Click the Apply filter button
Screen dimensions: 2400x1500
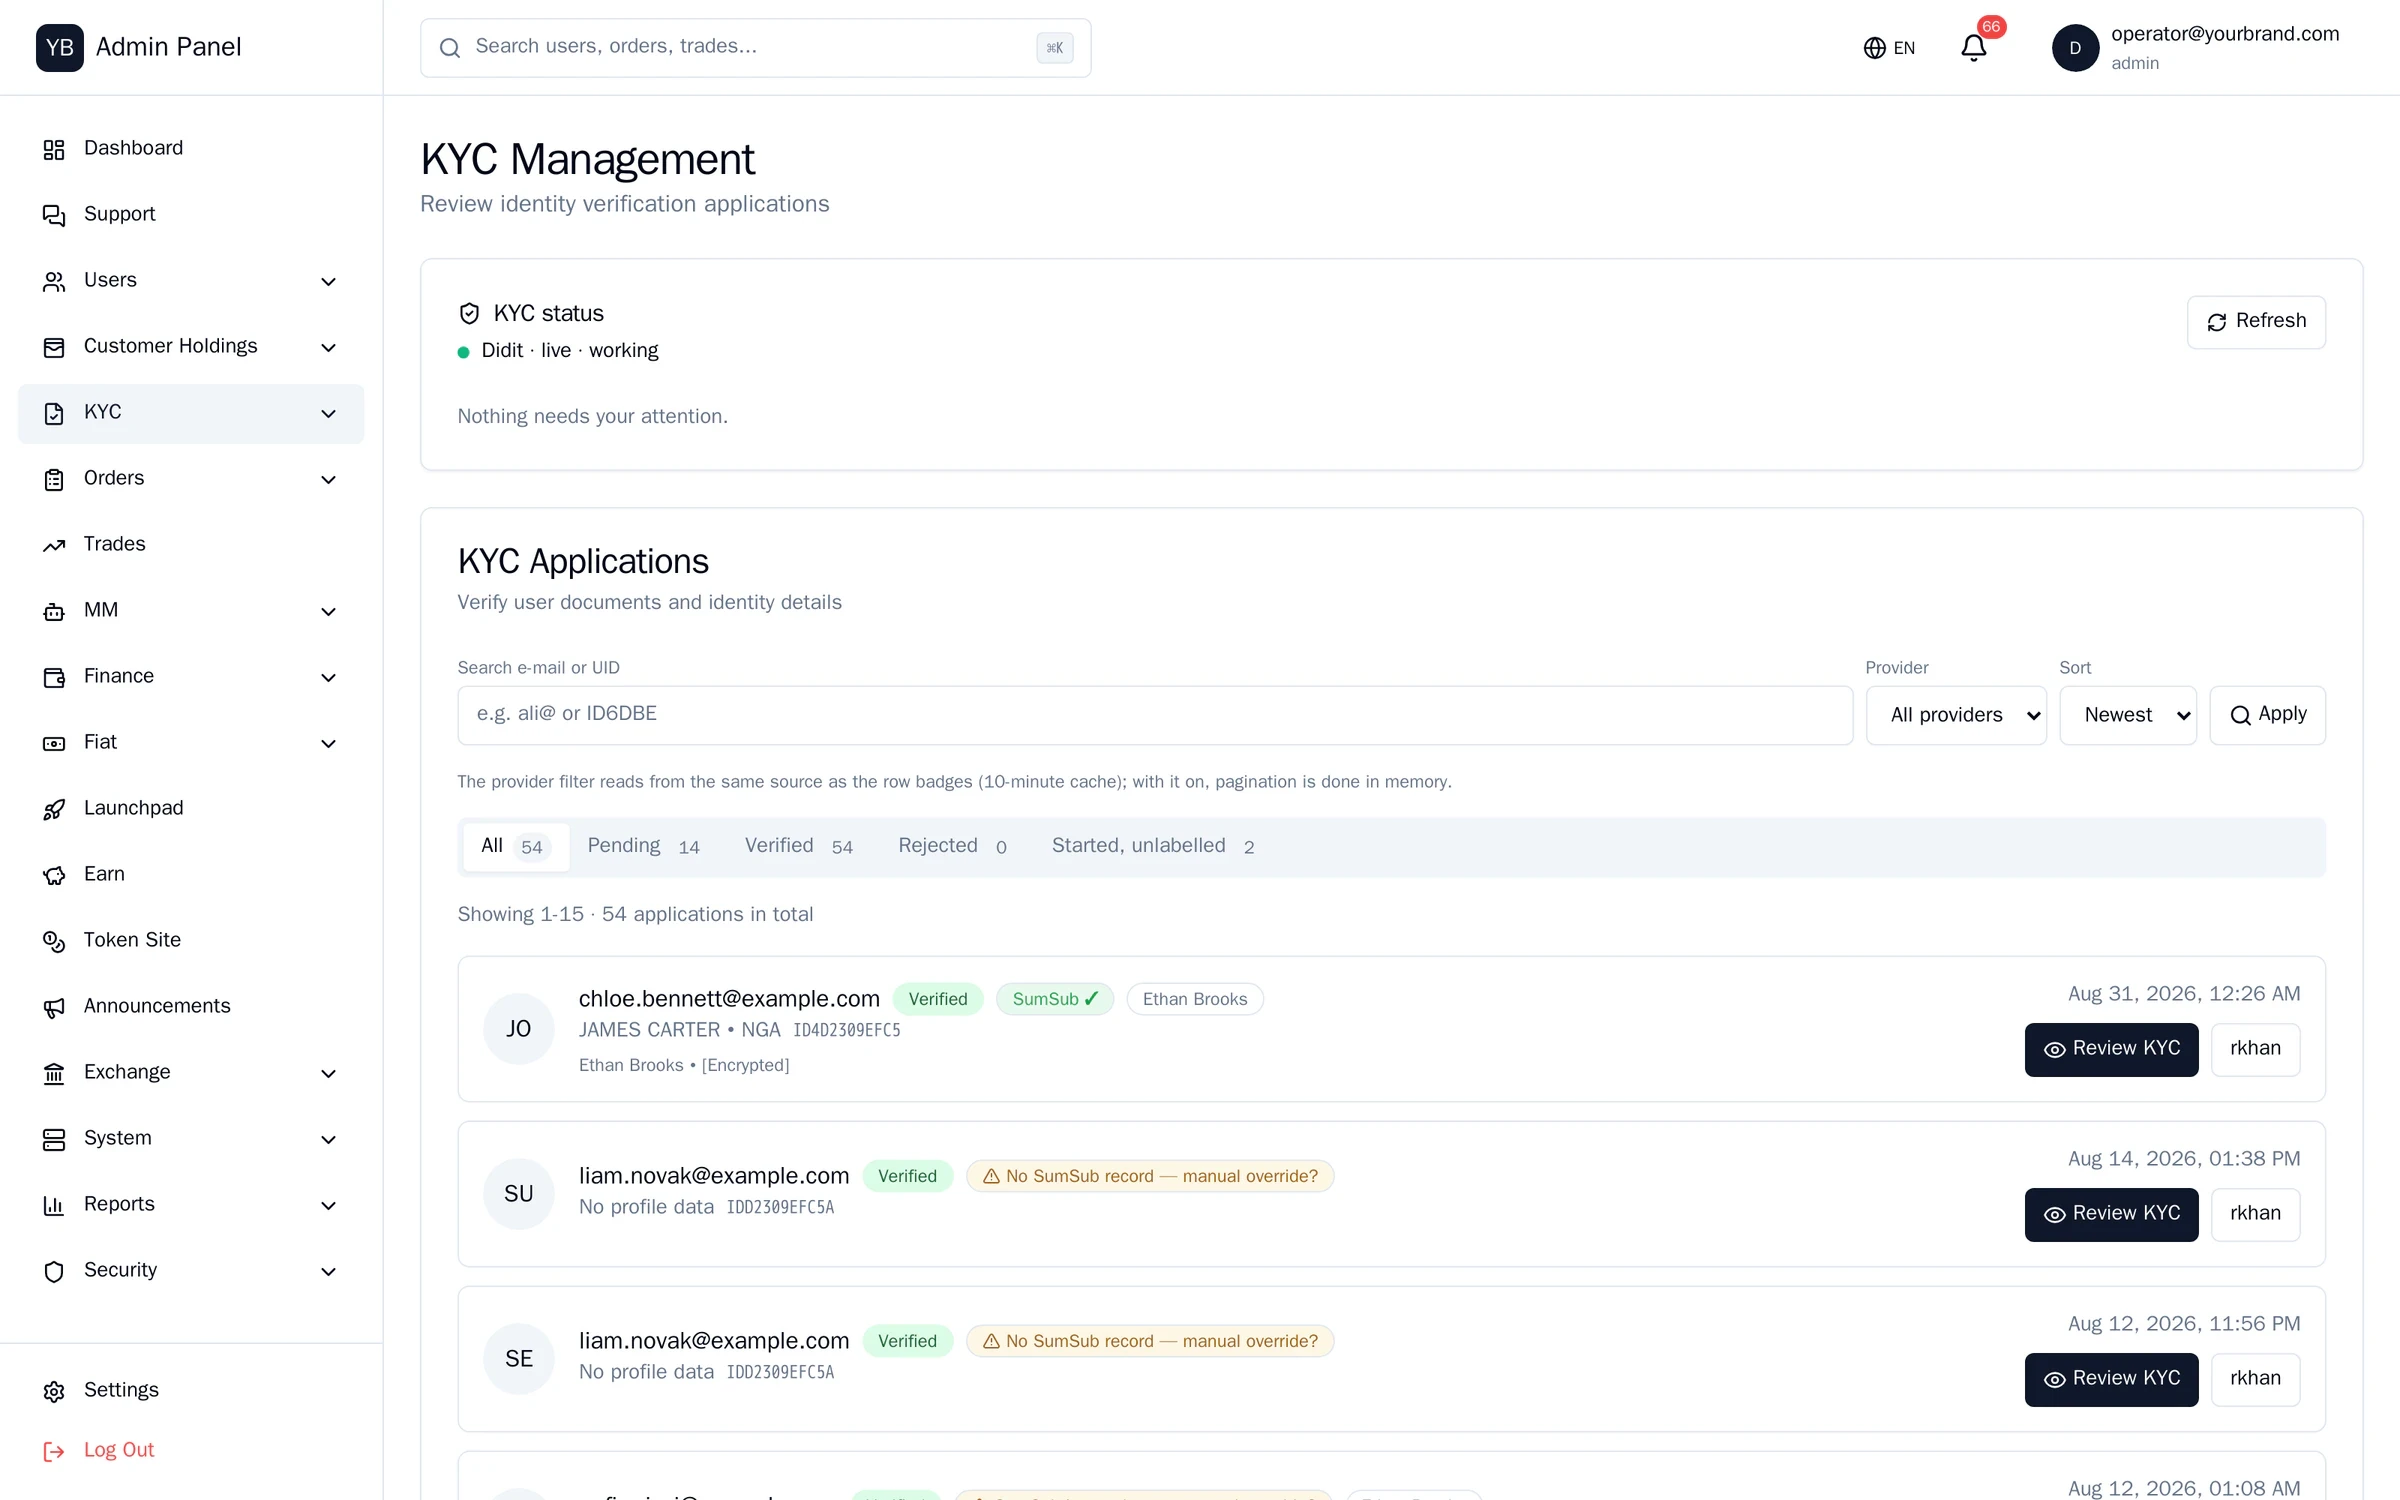[2267, 715]
